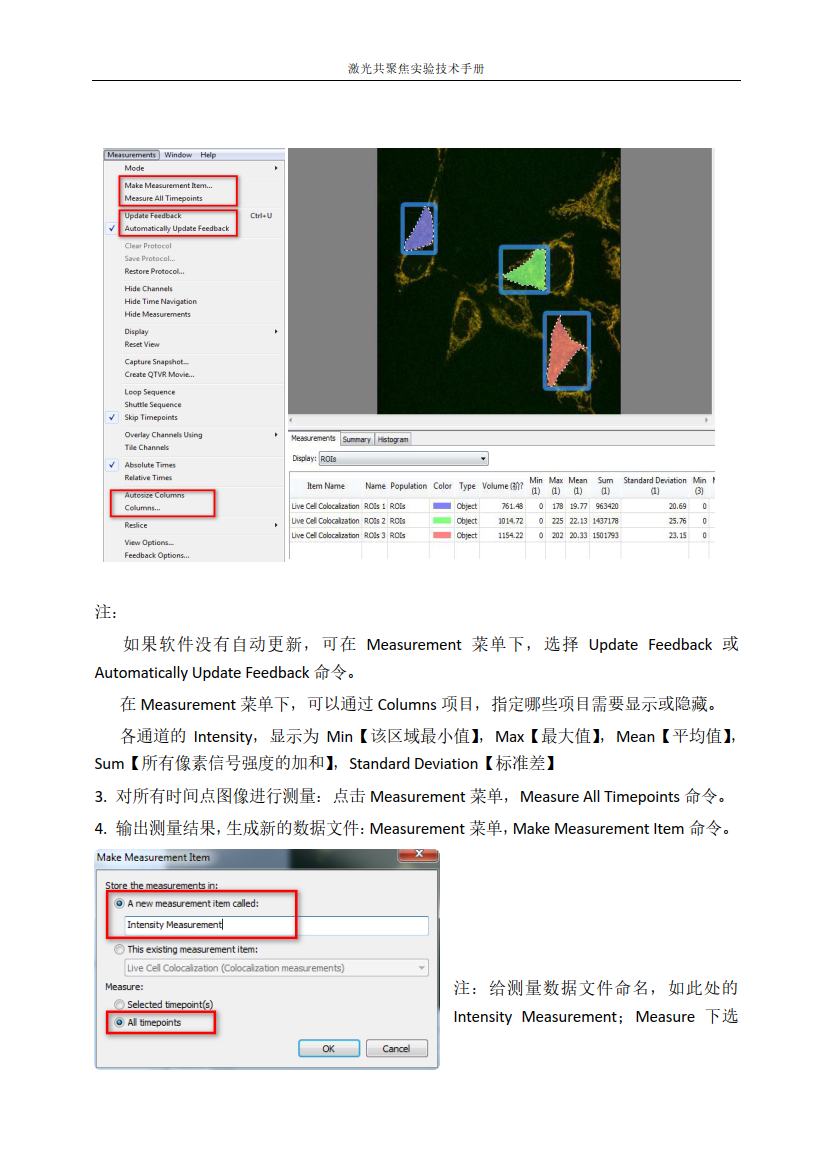Toggle Skip Timepoints in the menu
The height and width of the screenshot is (1169, 827).
(x=150, y=418)
